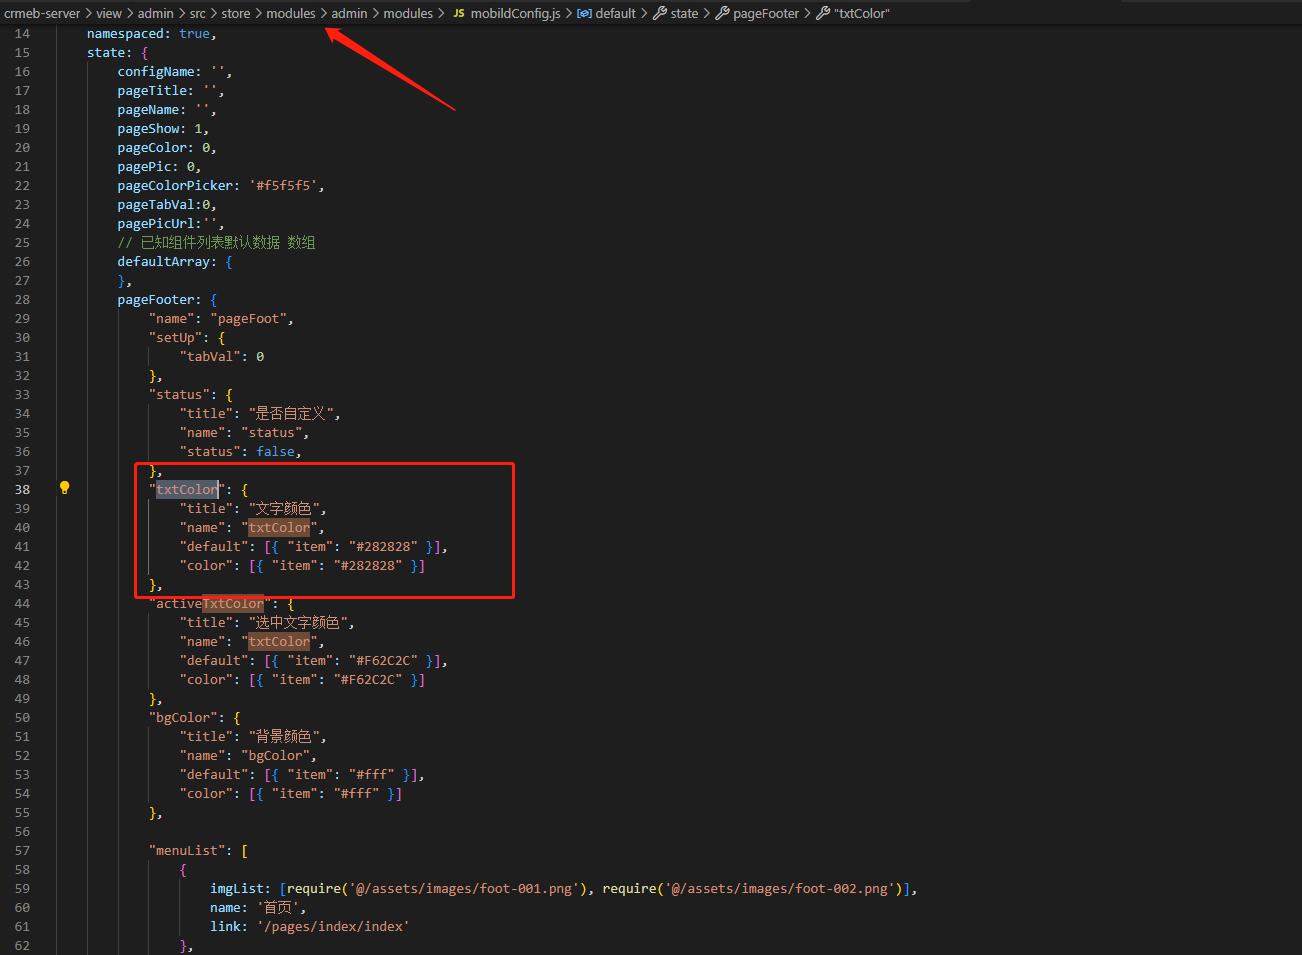1302x955 pixels.
Task: Click the green comment on line 25
Action: tap(216, 242)
